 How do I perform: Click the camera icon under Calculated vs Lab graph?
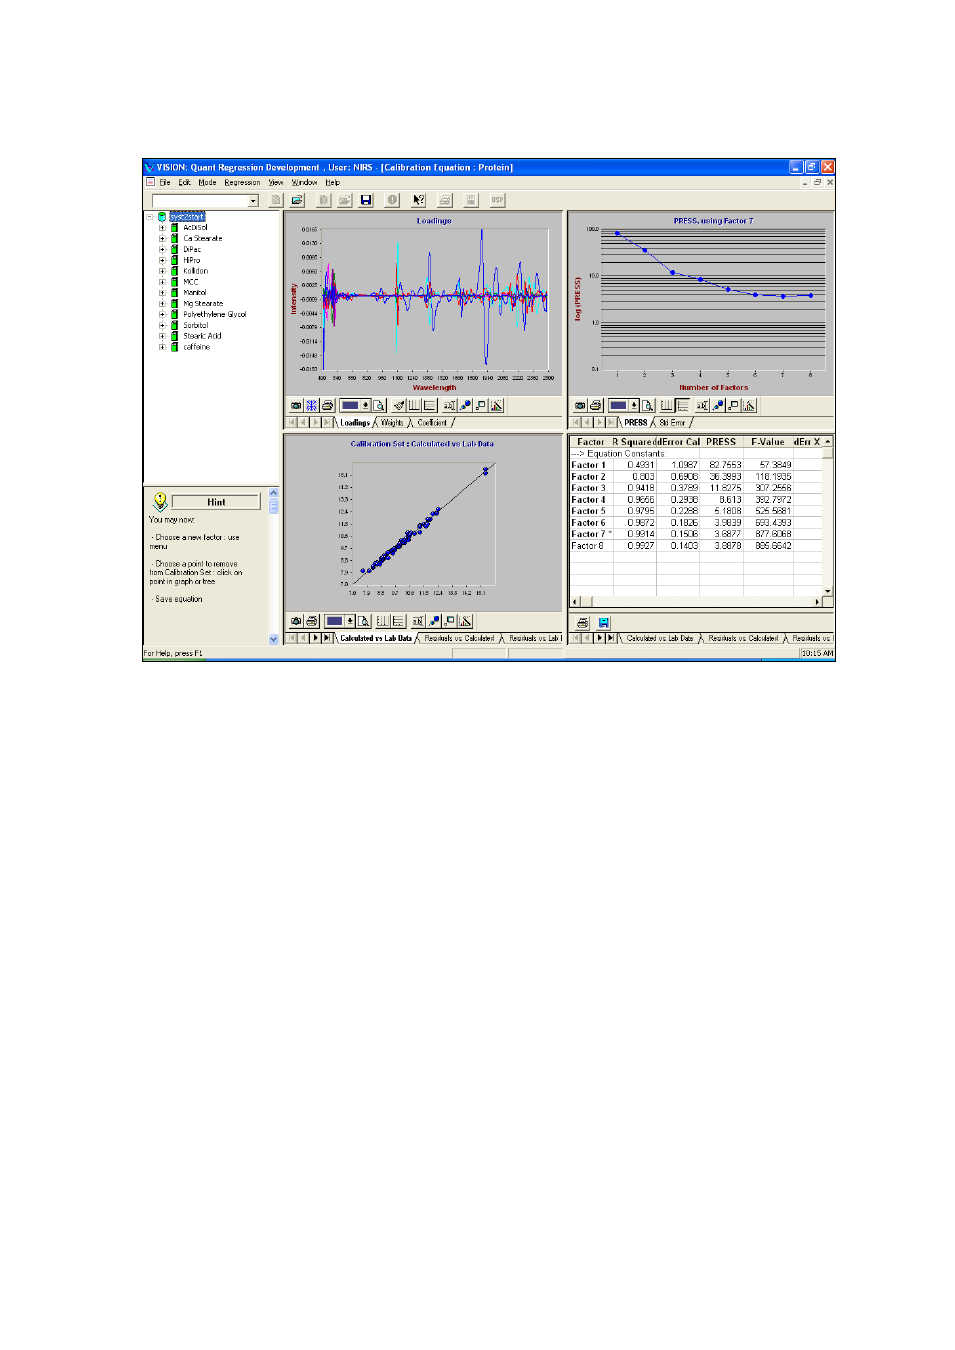296,621
